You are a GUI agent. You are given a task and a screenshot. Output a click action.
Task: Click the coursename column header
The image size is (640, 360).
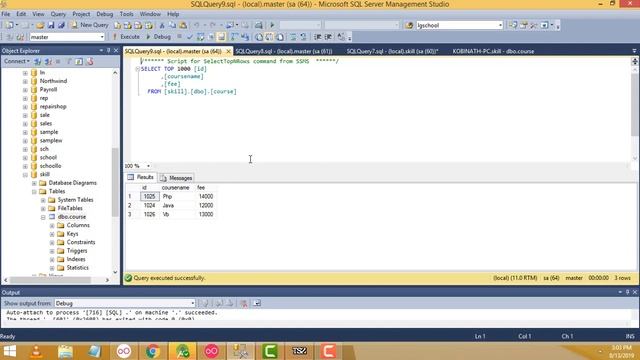(x=176, y=188)
